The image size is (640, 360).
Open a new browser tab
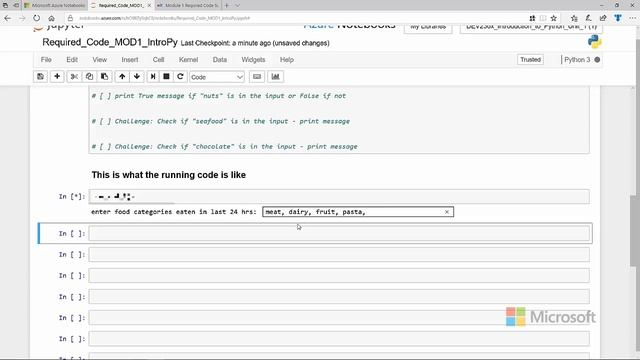coord(227,6)
